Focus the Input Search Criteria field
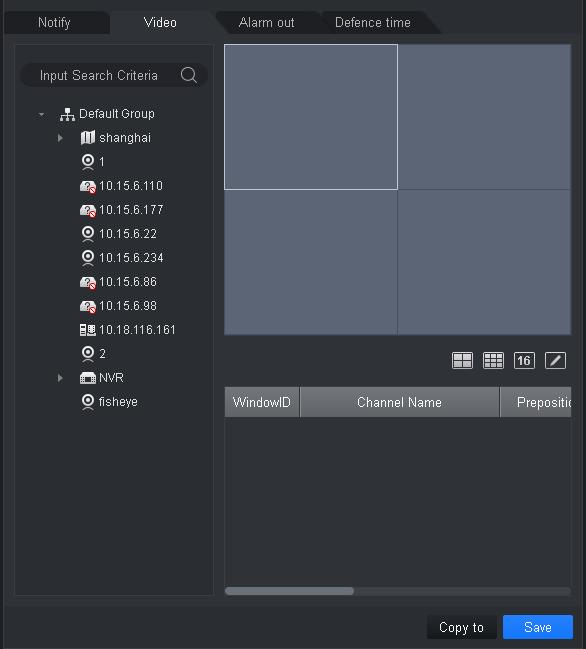 coord(114,75)
